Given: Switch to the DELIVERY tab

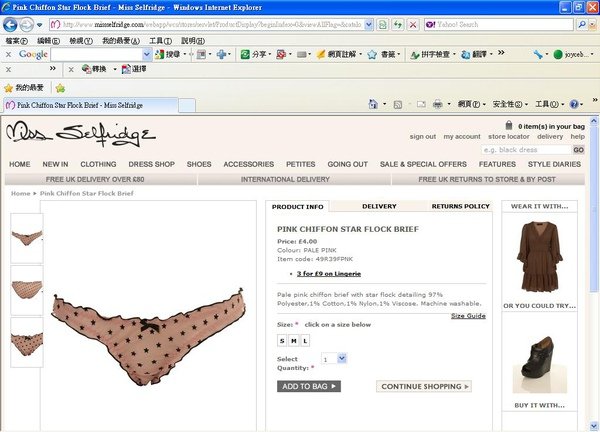Looking at the screenshot, I should pos(379,206).
